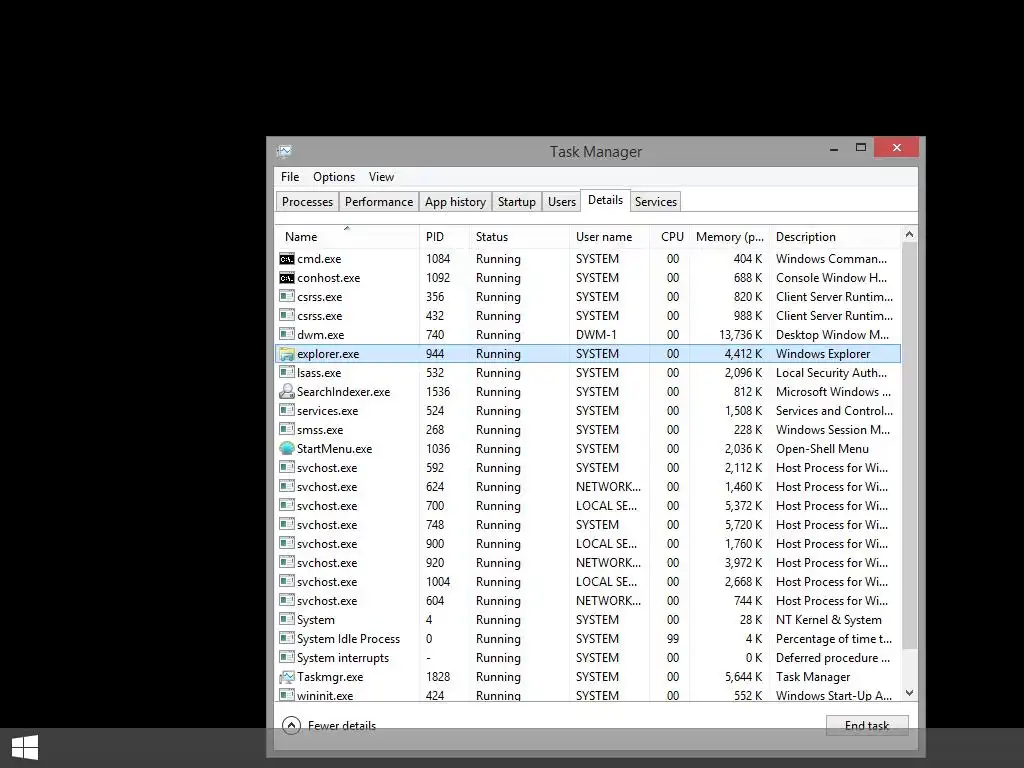Click the End task button
This screenshot has height=768, width=1024.
coord(867,726)
